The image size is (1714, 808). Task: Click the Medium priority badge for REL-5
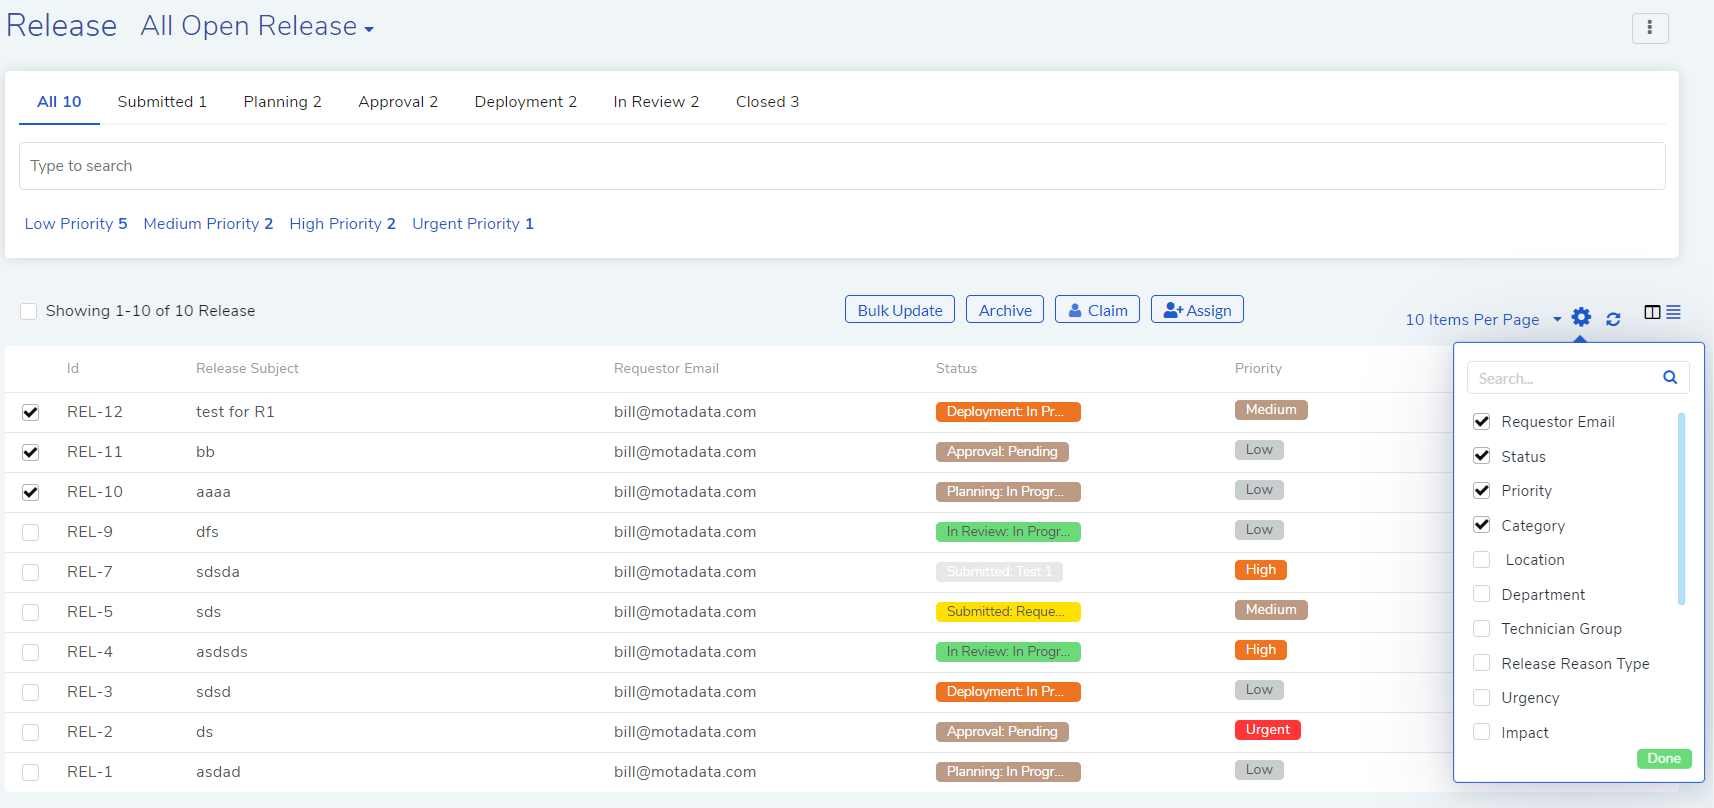pos(1271,610)
